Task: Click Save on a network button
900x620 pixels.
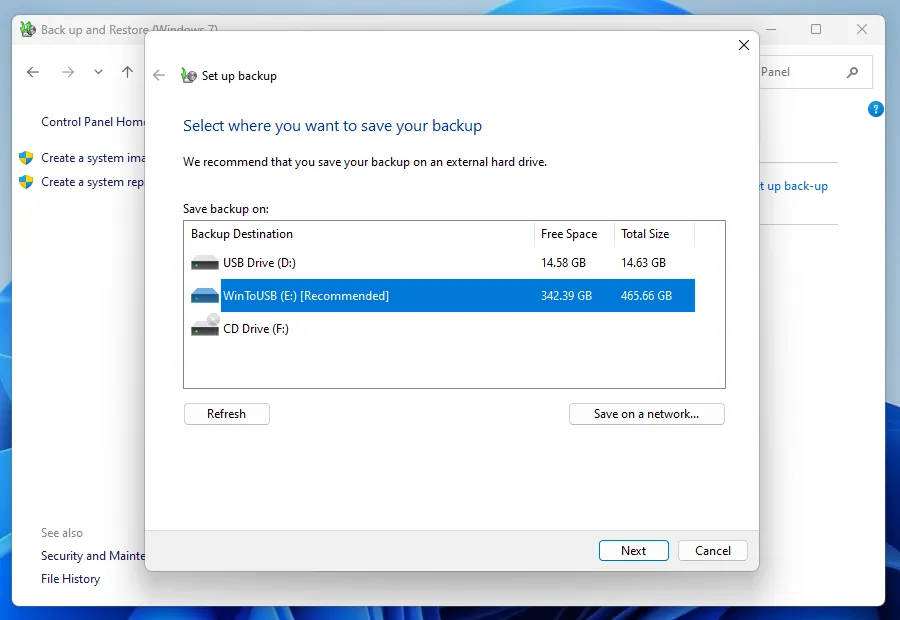Action: pyautogui.click(x=646, y=414)
